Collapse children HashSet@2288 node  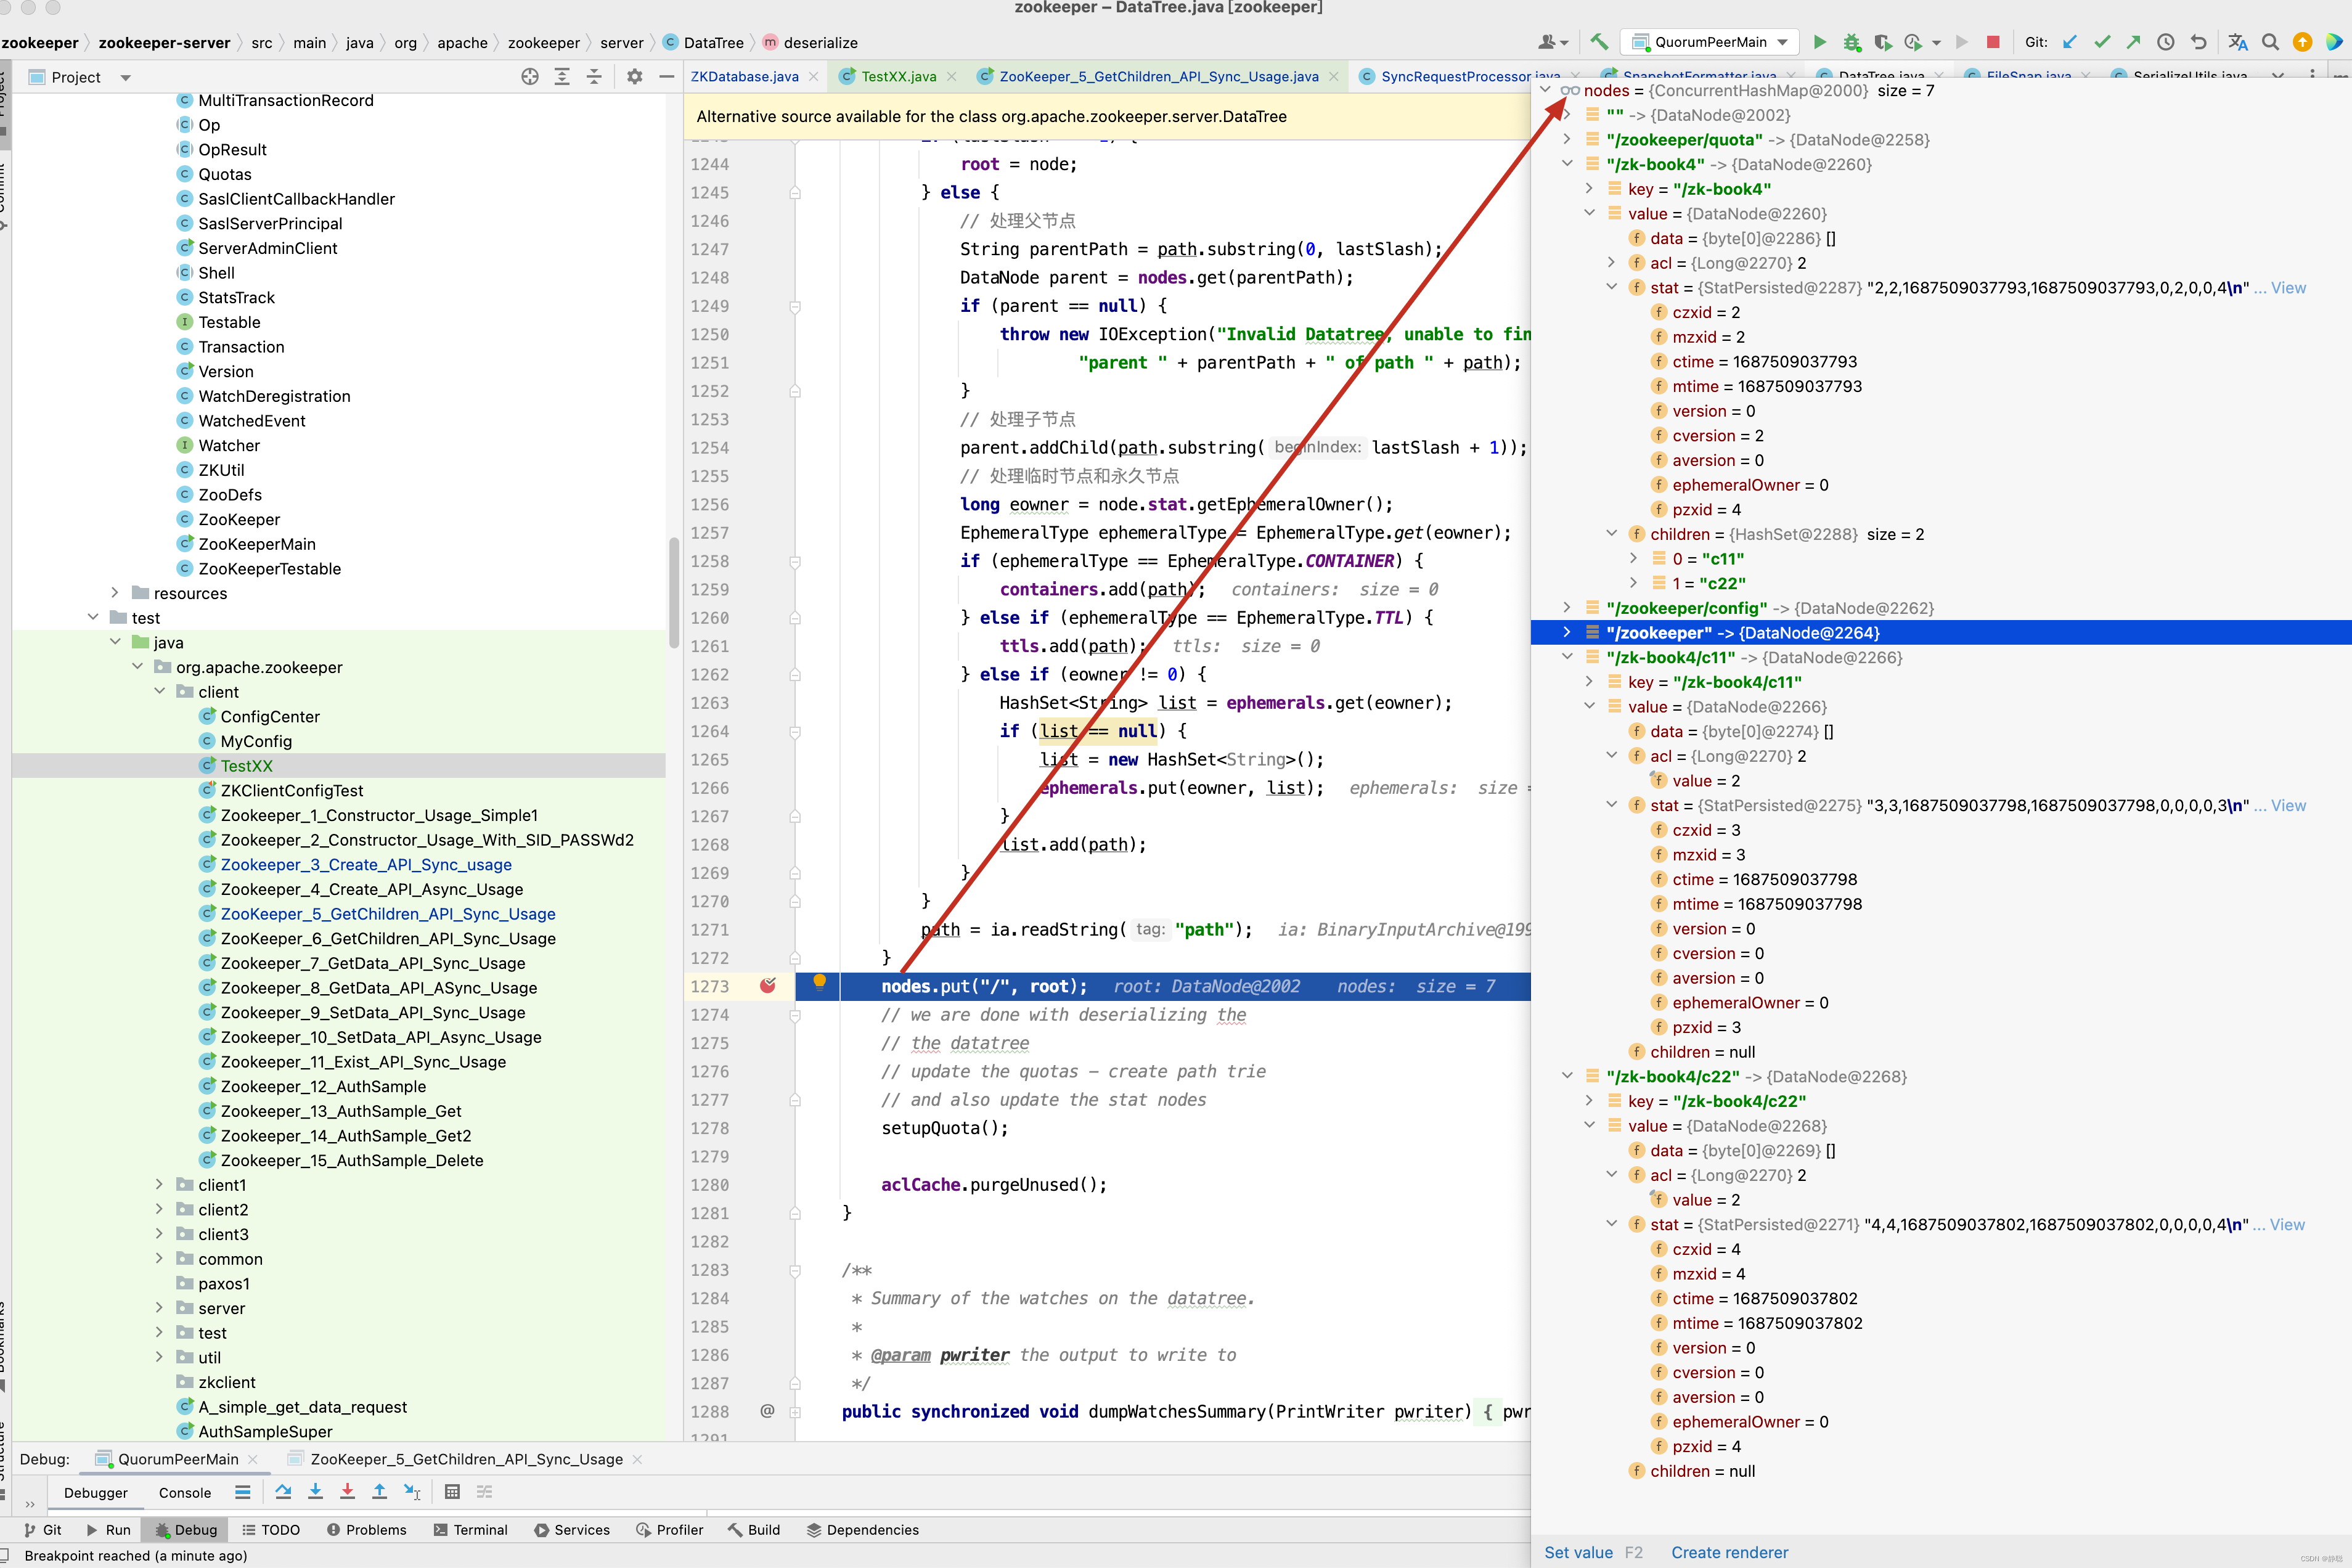[x=1611, y=534]
